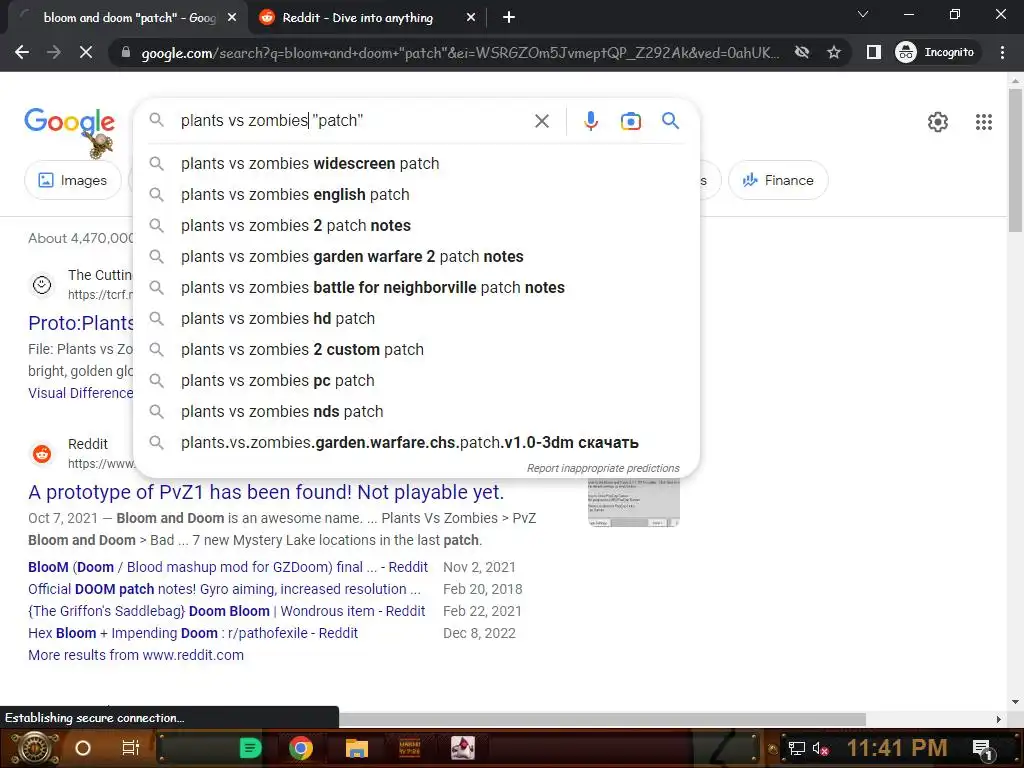Open the side panel icon in toolbar

click(873, 52)
